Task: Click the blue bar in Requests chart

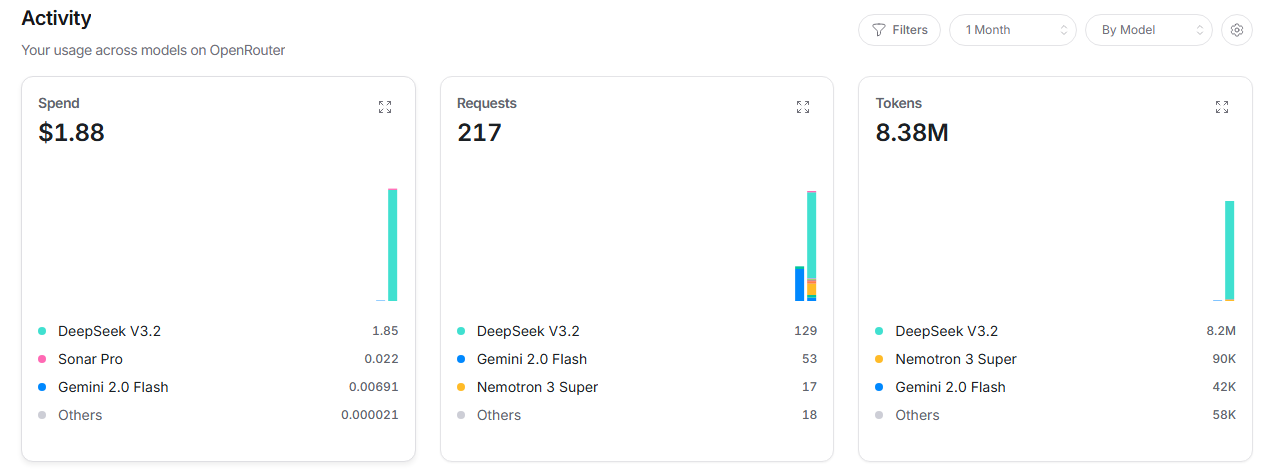Action: click(799, 283)
